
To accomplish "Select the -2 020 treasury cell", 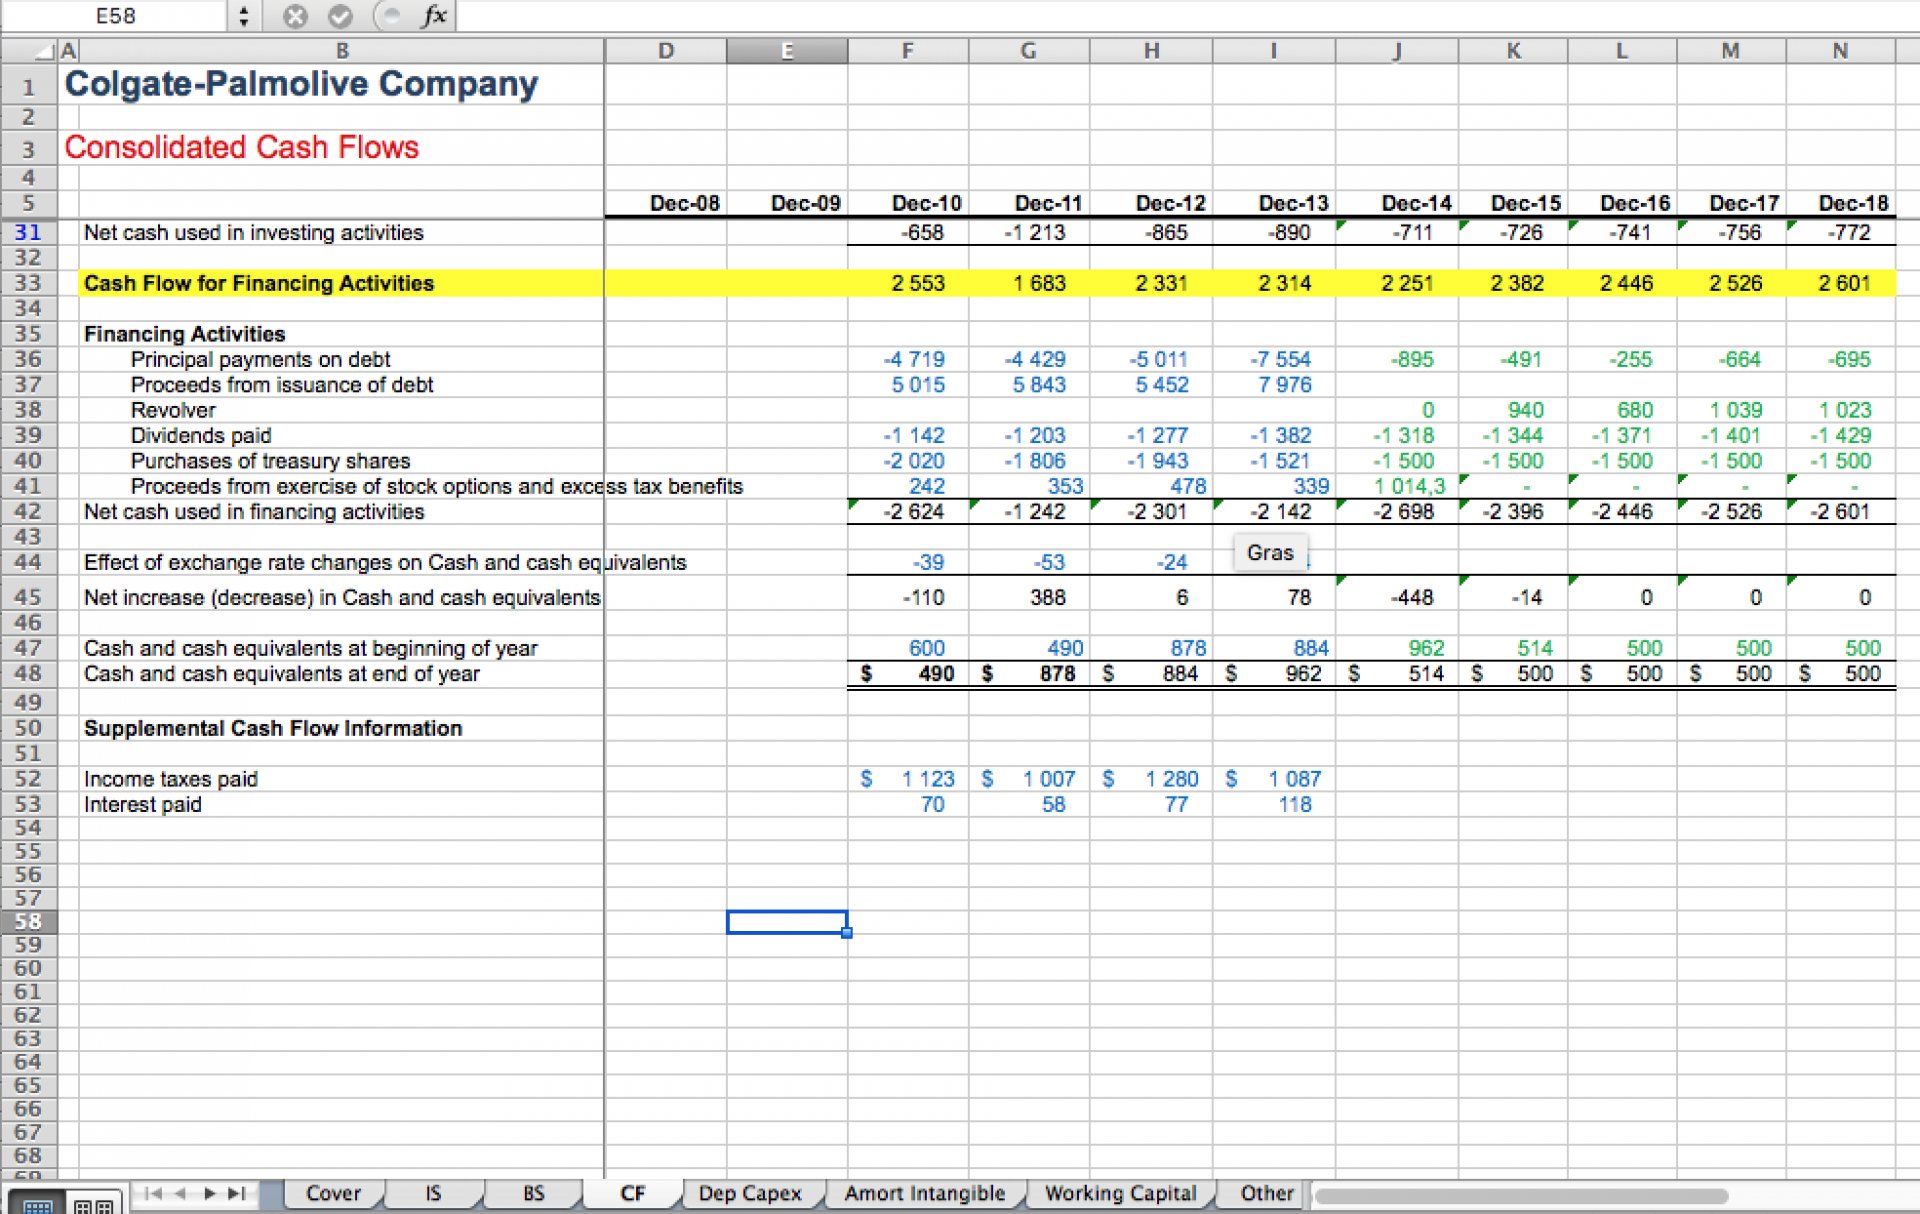I will click(907, 461).
